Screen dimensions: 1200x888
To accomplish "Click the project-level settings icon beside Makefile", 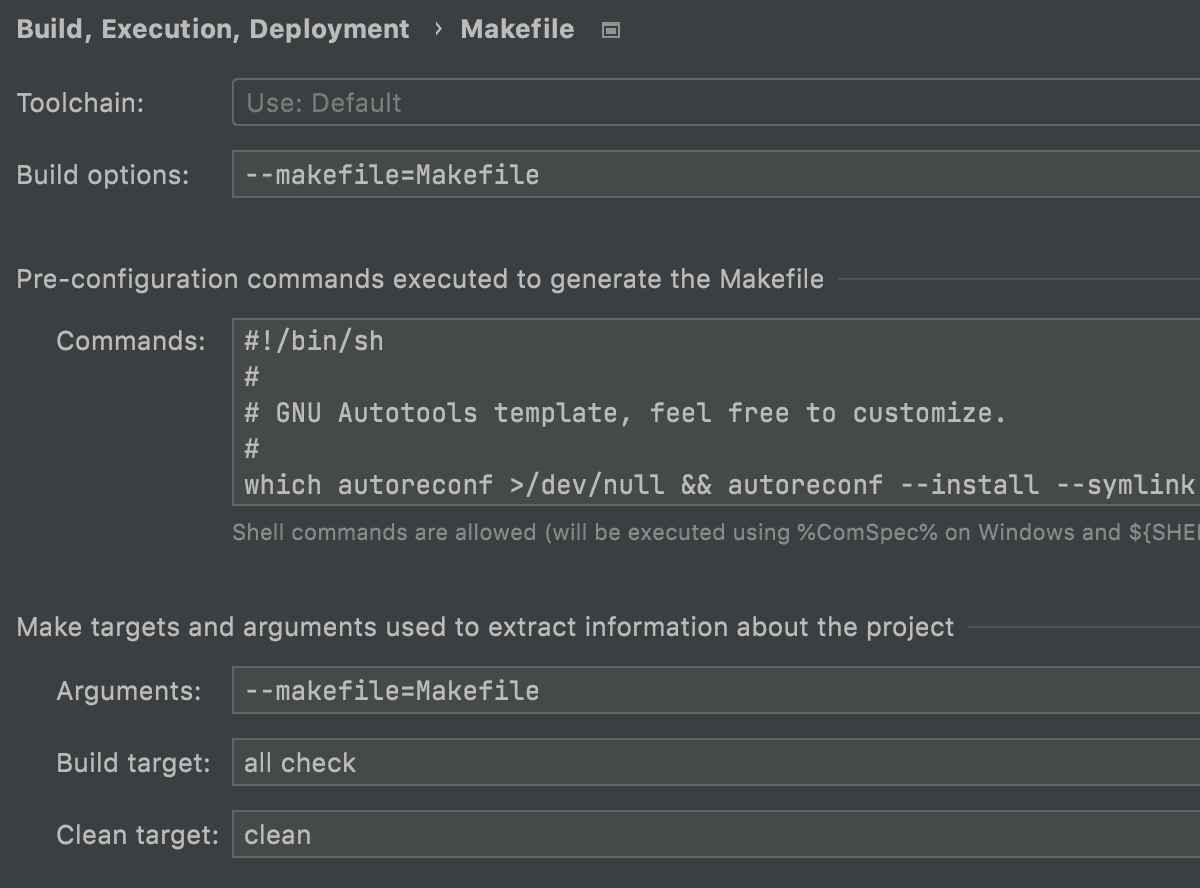I will (609, 29).
